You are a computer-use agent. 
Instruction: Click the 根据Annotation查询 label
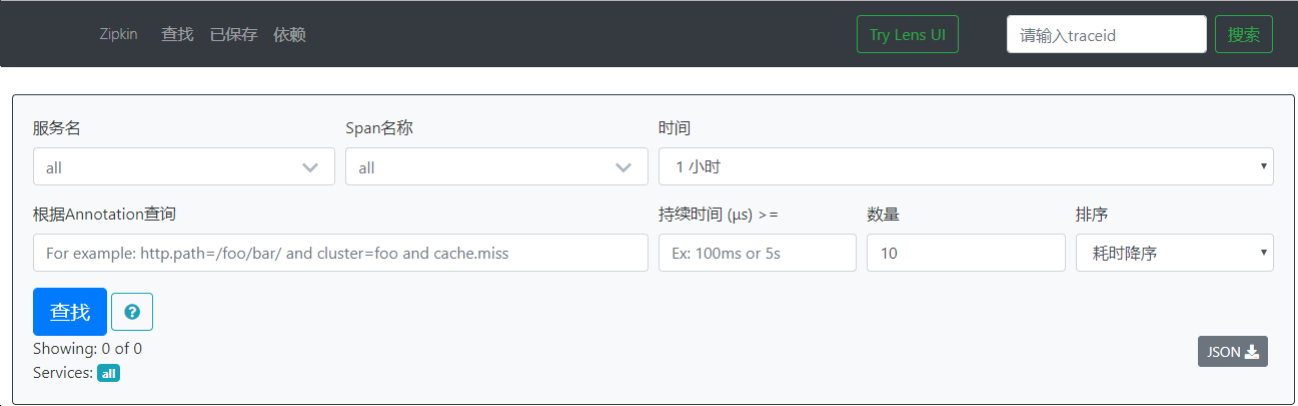(x=110, y=214)
